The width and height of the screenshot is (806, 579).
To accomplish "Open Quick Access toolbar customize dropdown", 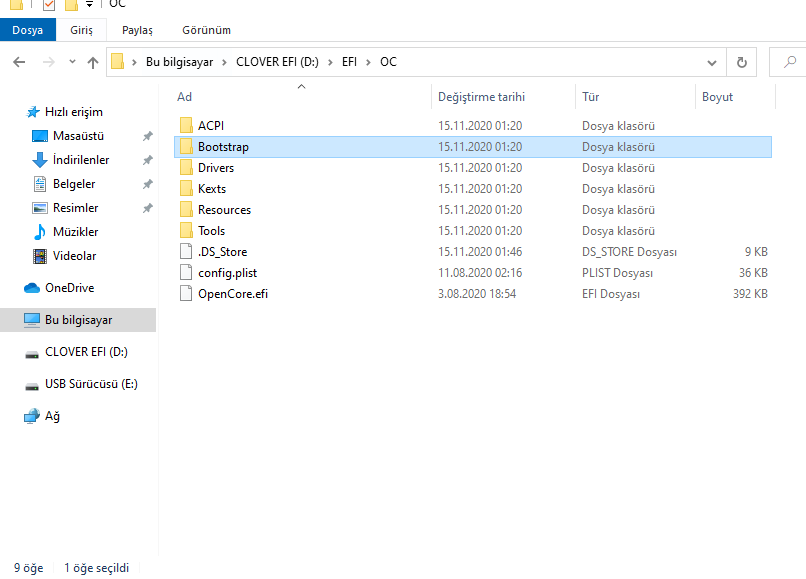I will tap(89, 5).
